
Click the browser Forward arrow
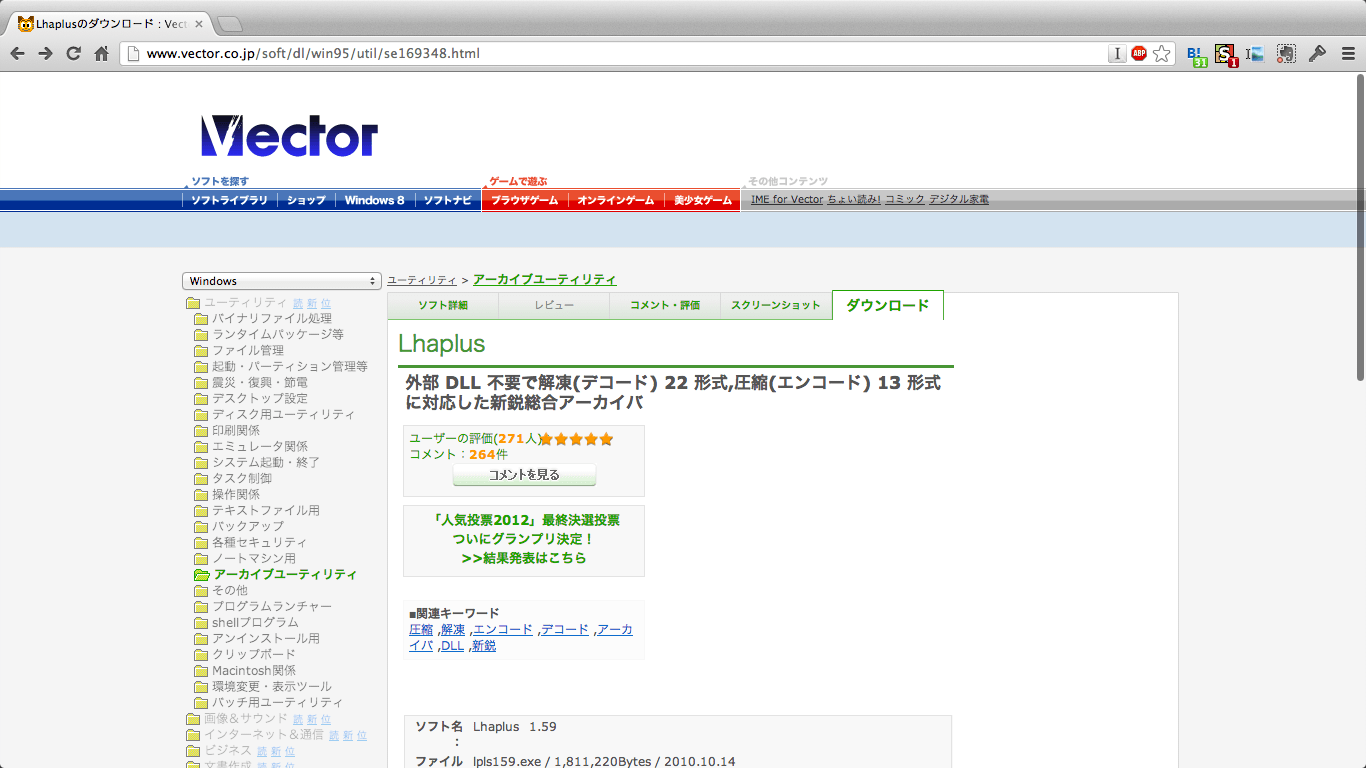click(x=45, y=54)
